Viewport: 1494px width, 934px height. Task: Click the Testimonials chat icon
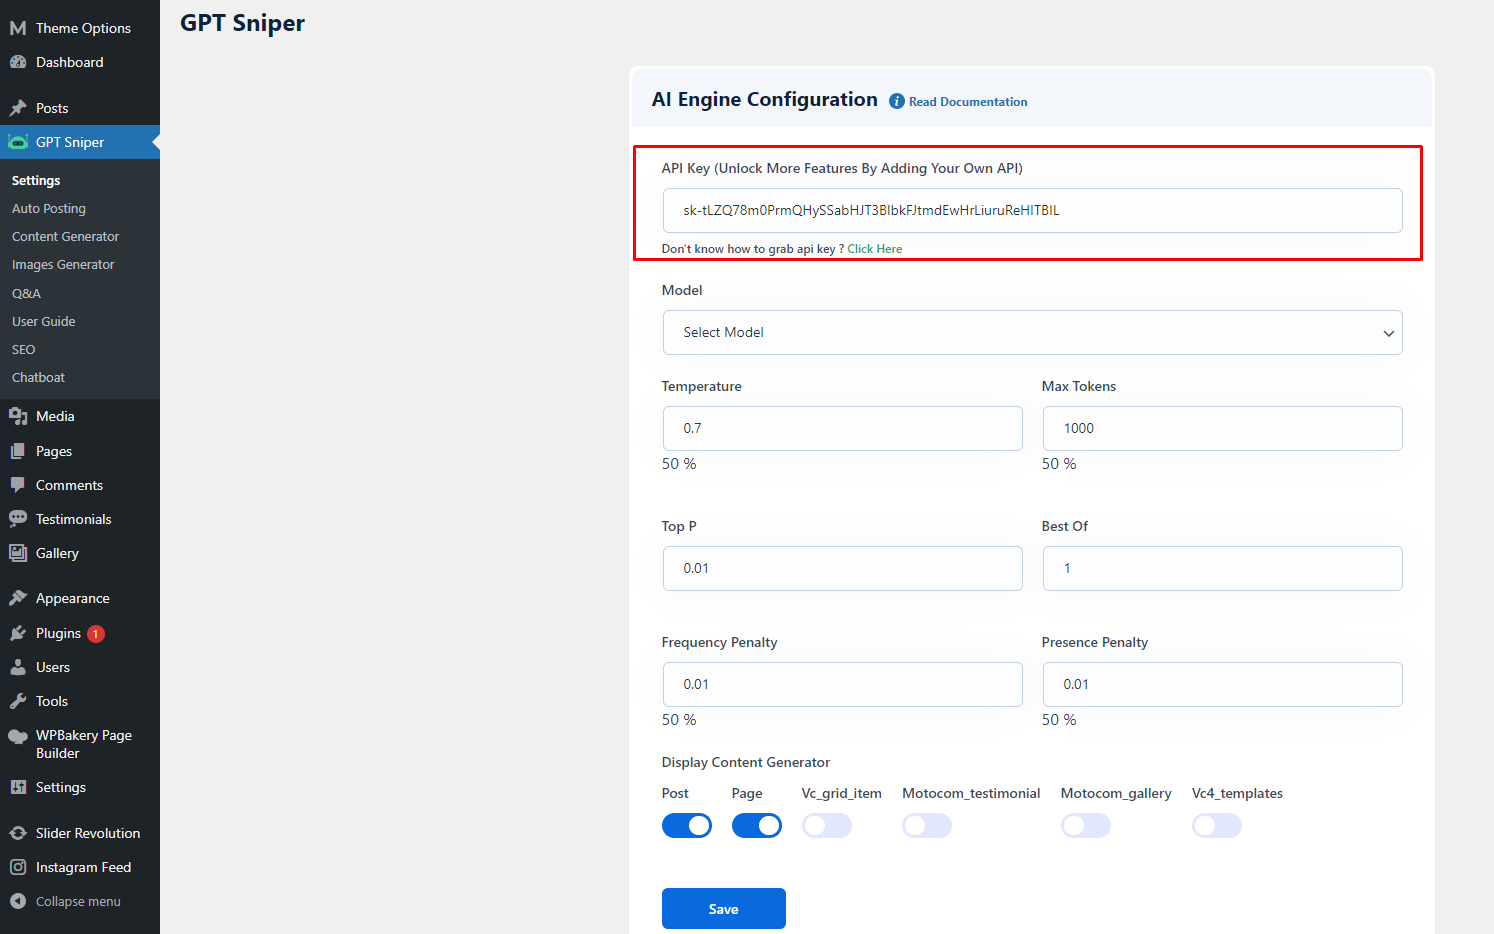18,519
